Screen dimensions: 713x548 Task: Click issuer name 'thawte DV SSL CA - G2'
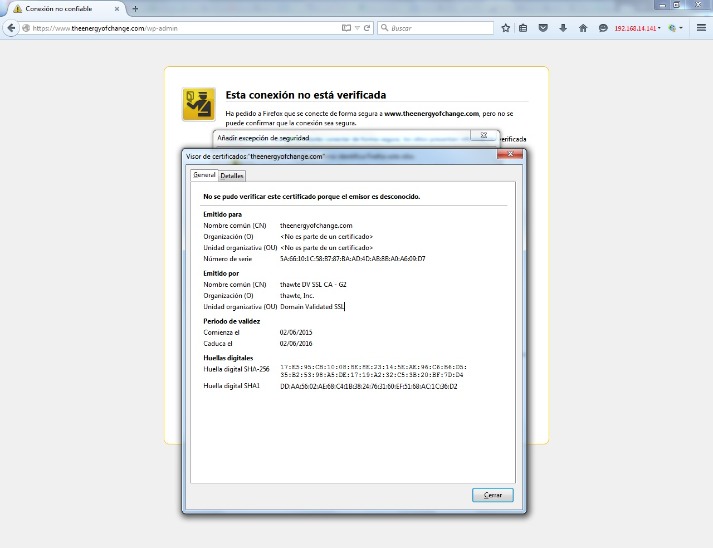[313, 285]
